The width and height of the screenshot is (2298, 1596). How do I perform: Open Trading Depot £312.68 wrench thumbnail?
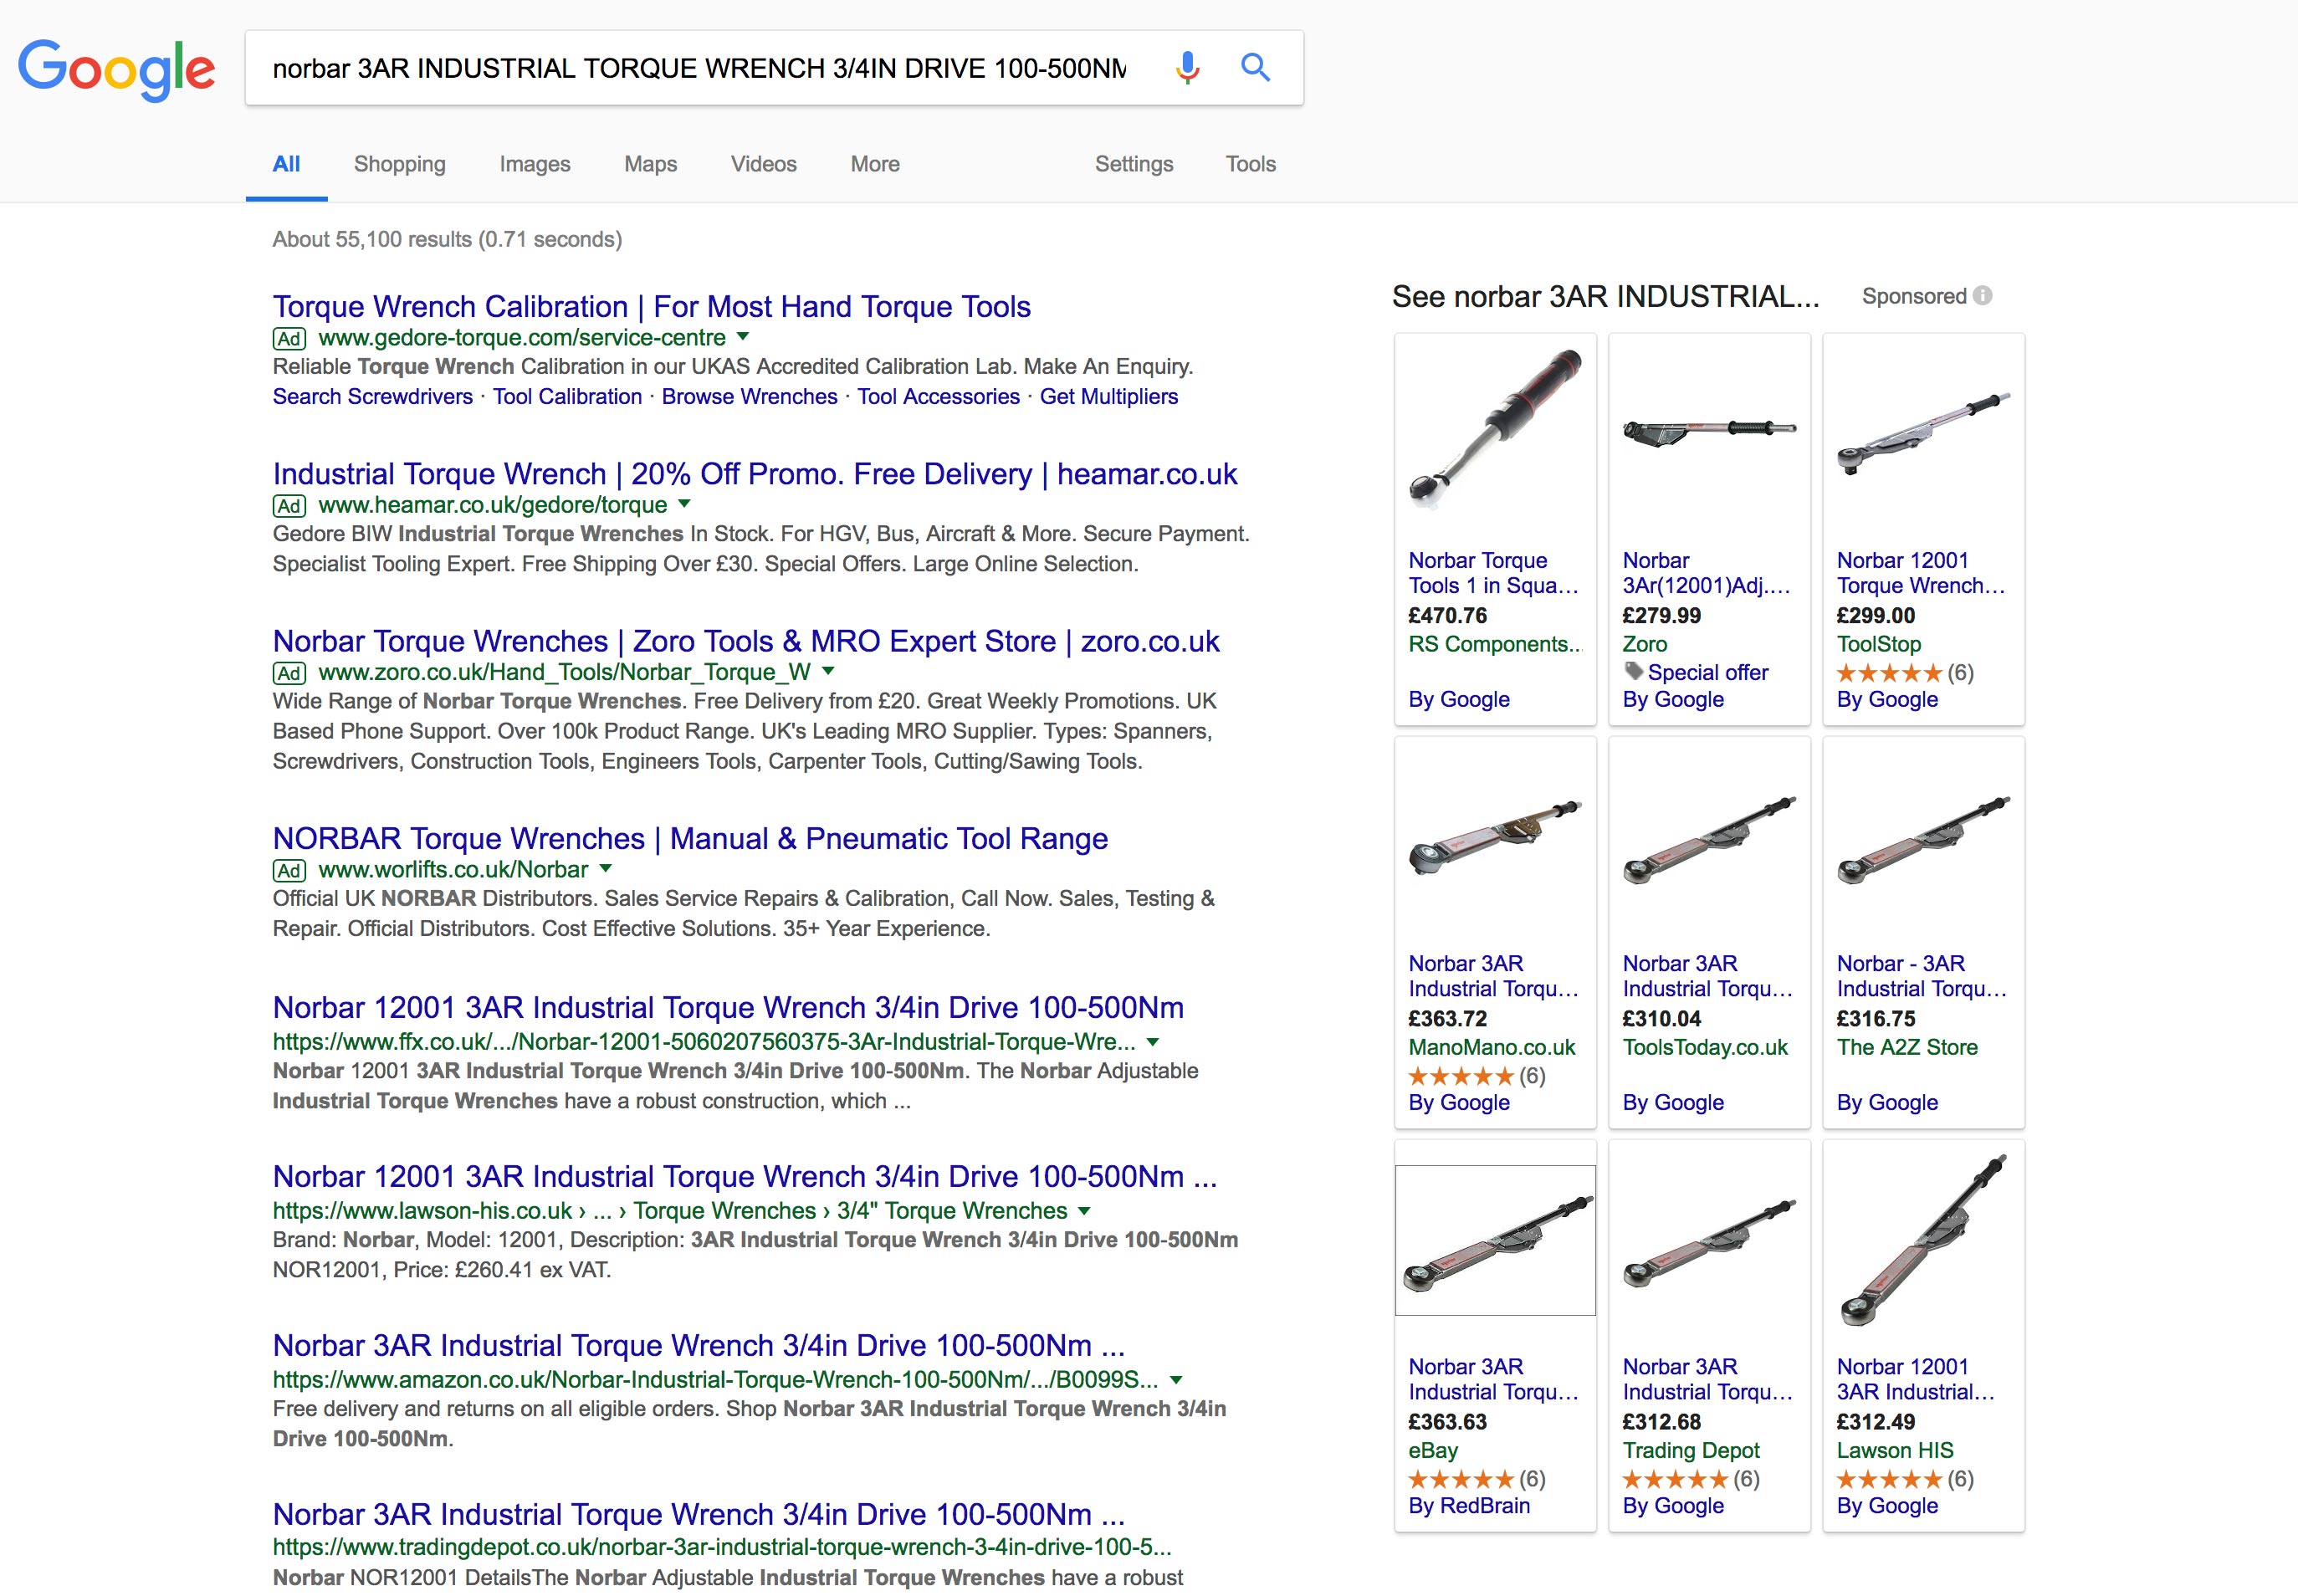[x=1710, y=1243]
